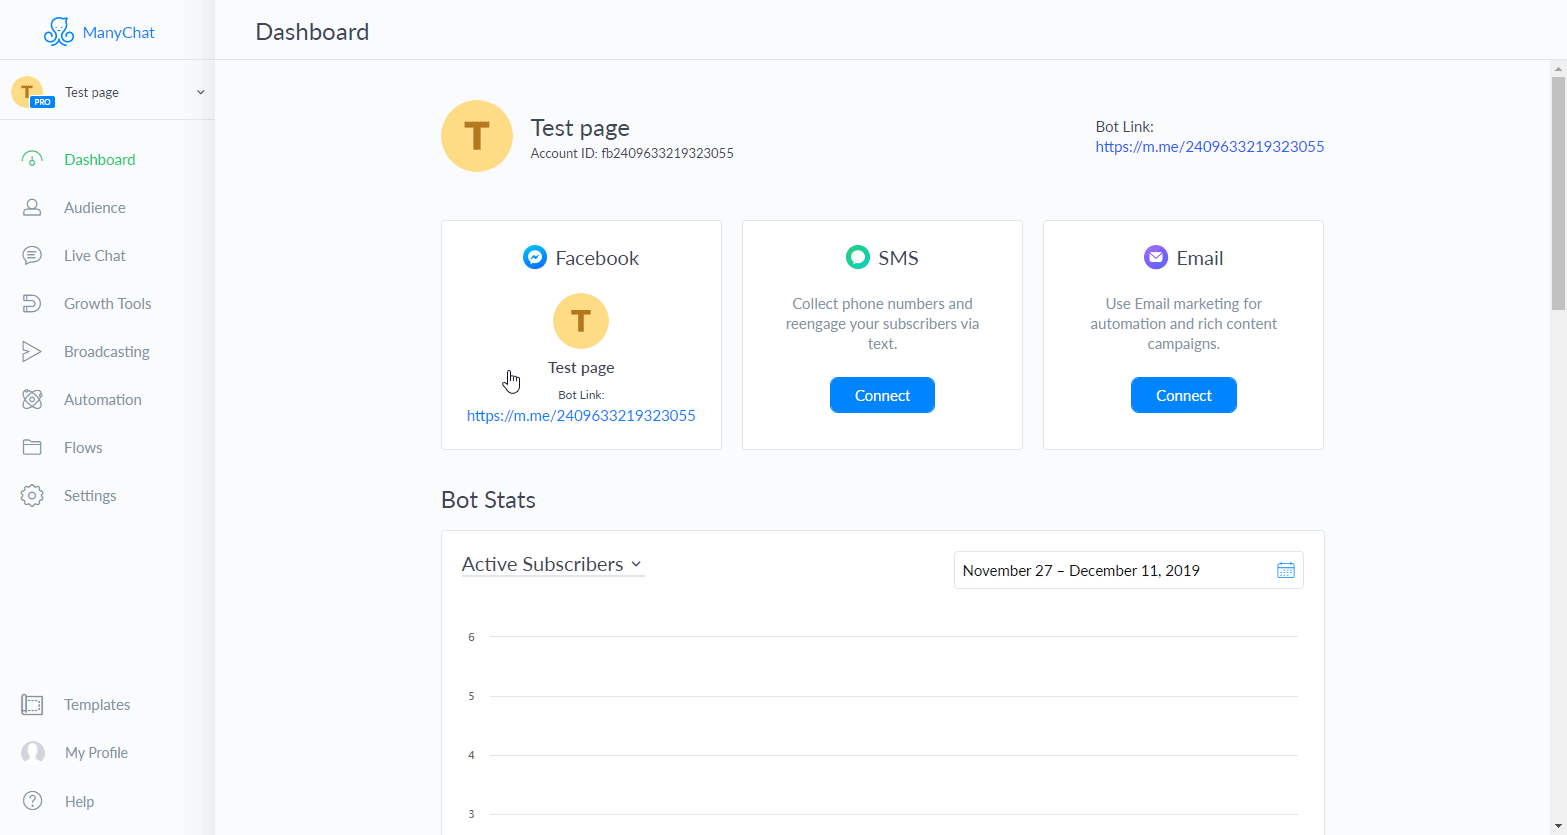The height and width of the screenshot is (835, 1567).
Task: Click the ManyChat octopus logo
Action: point(59,32)
